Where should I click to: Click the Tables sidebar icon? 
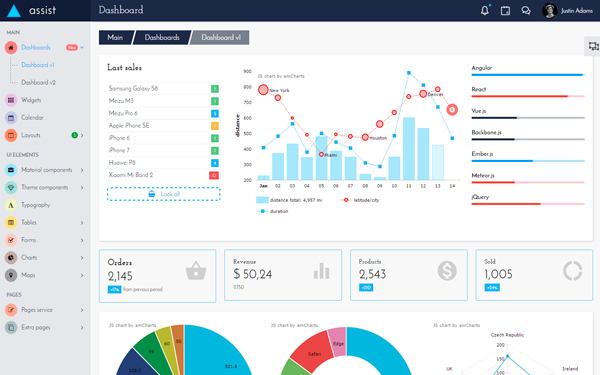click(11, 223)
